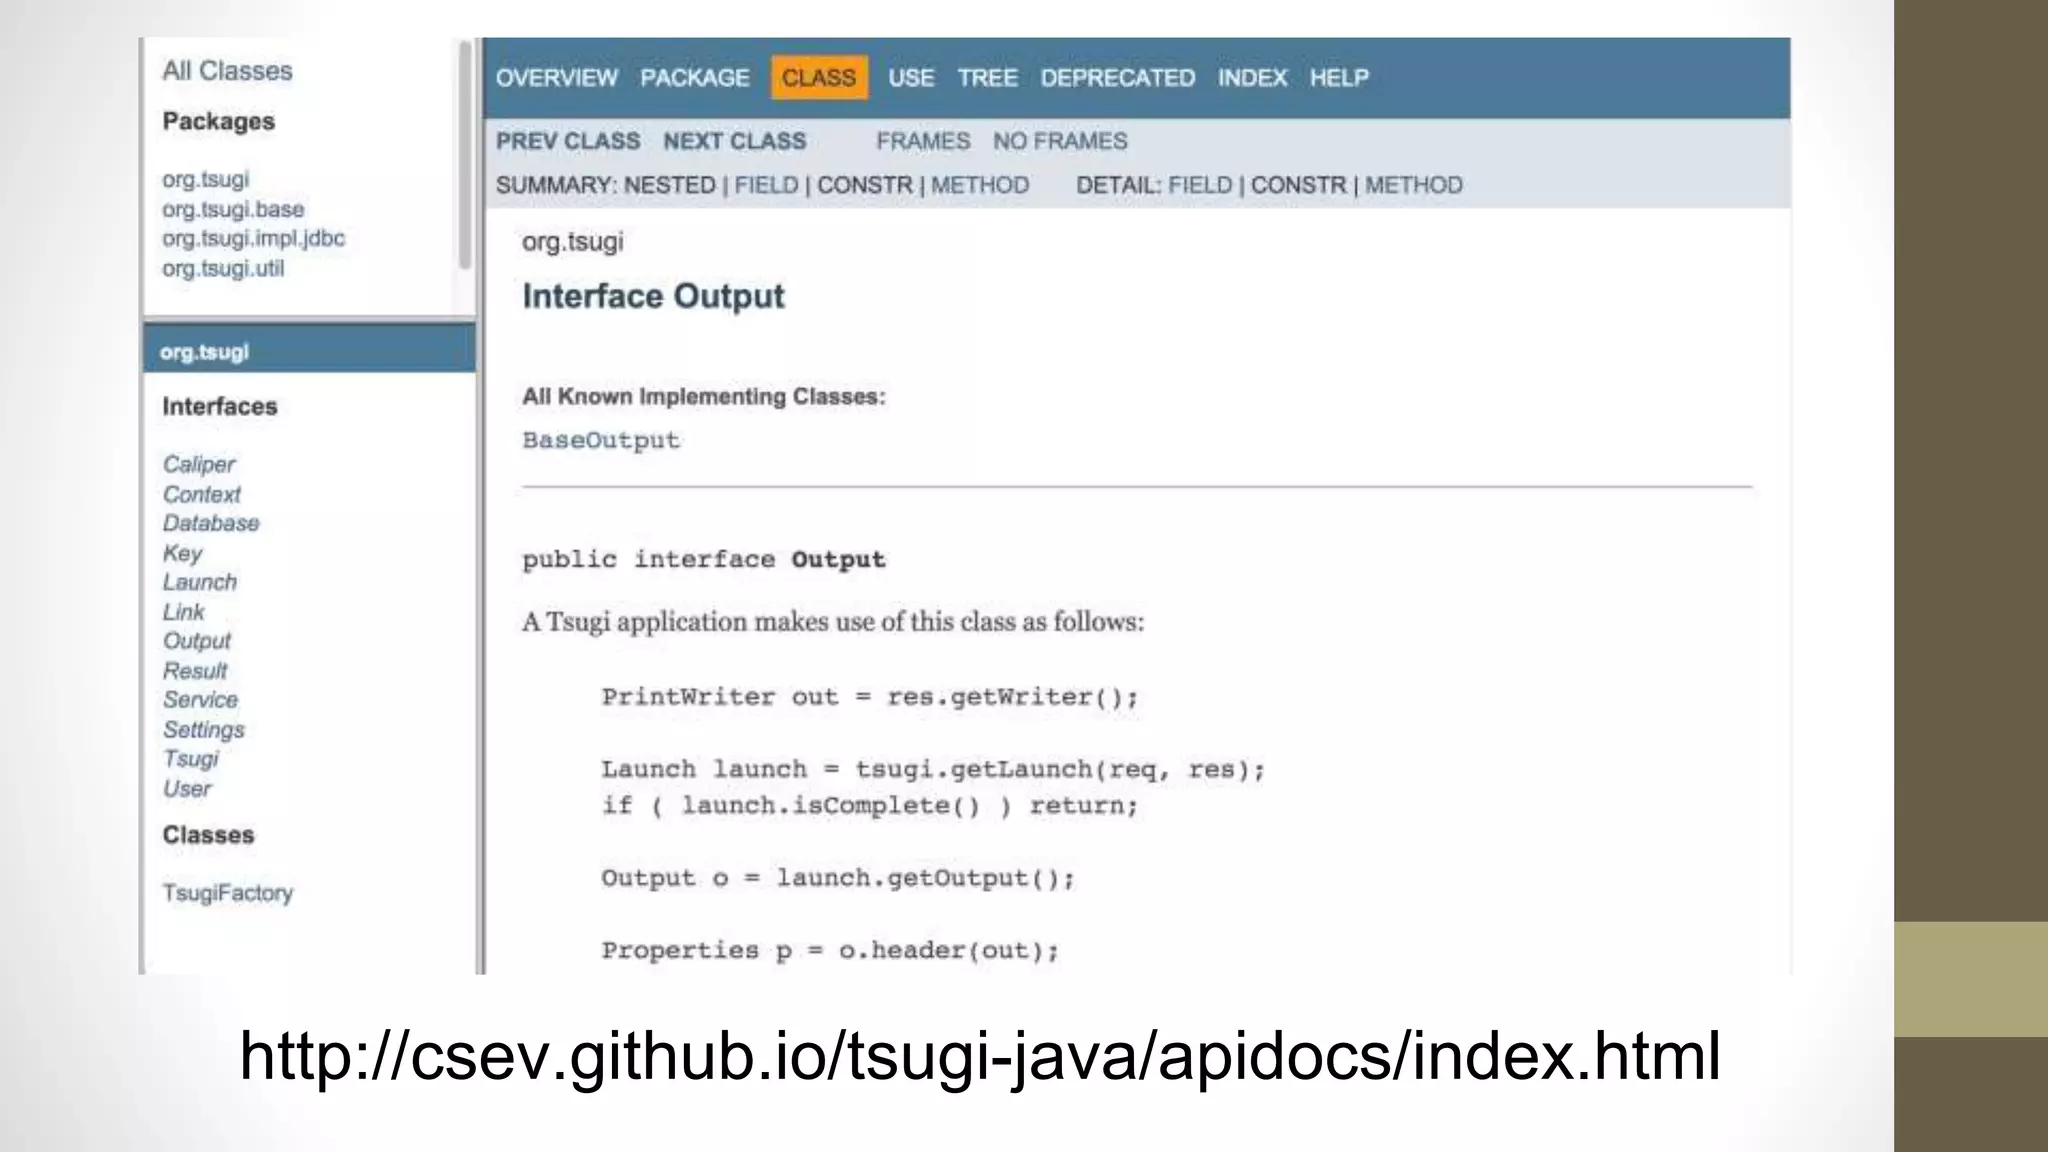
Task: Click the FRAMES link
Action: coord(923,141)
